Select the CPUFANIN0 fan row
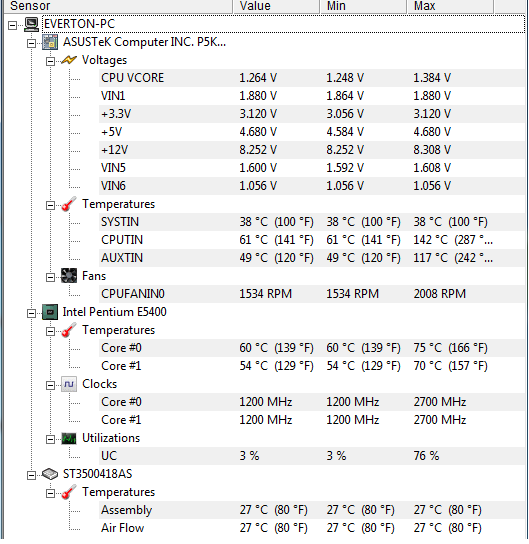Viewport: 529px width, 544px height. pos(312,294)
